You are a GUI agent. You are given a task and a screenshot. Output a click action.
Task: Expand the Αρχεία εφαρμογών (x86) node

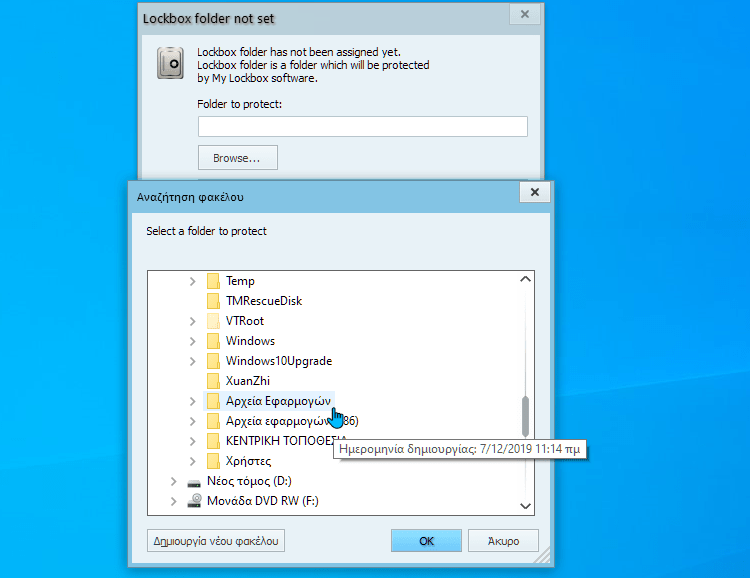(x=192, y=421)
